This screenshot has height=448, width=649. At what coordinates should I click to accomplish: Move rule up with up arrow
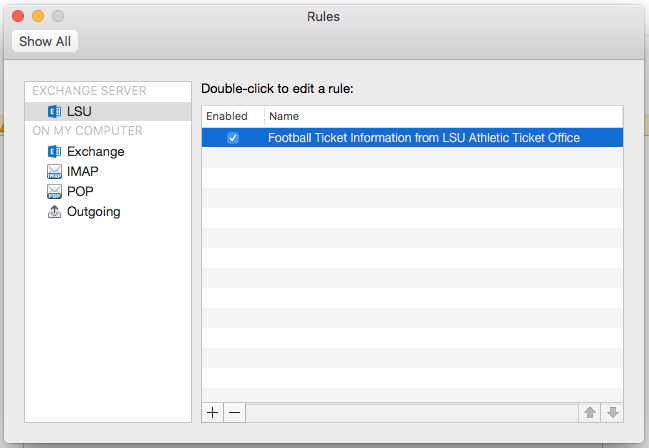(x=590, y=413)
